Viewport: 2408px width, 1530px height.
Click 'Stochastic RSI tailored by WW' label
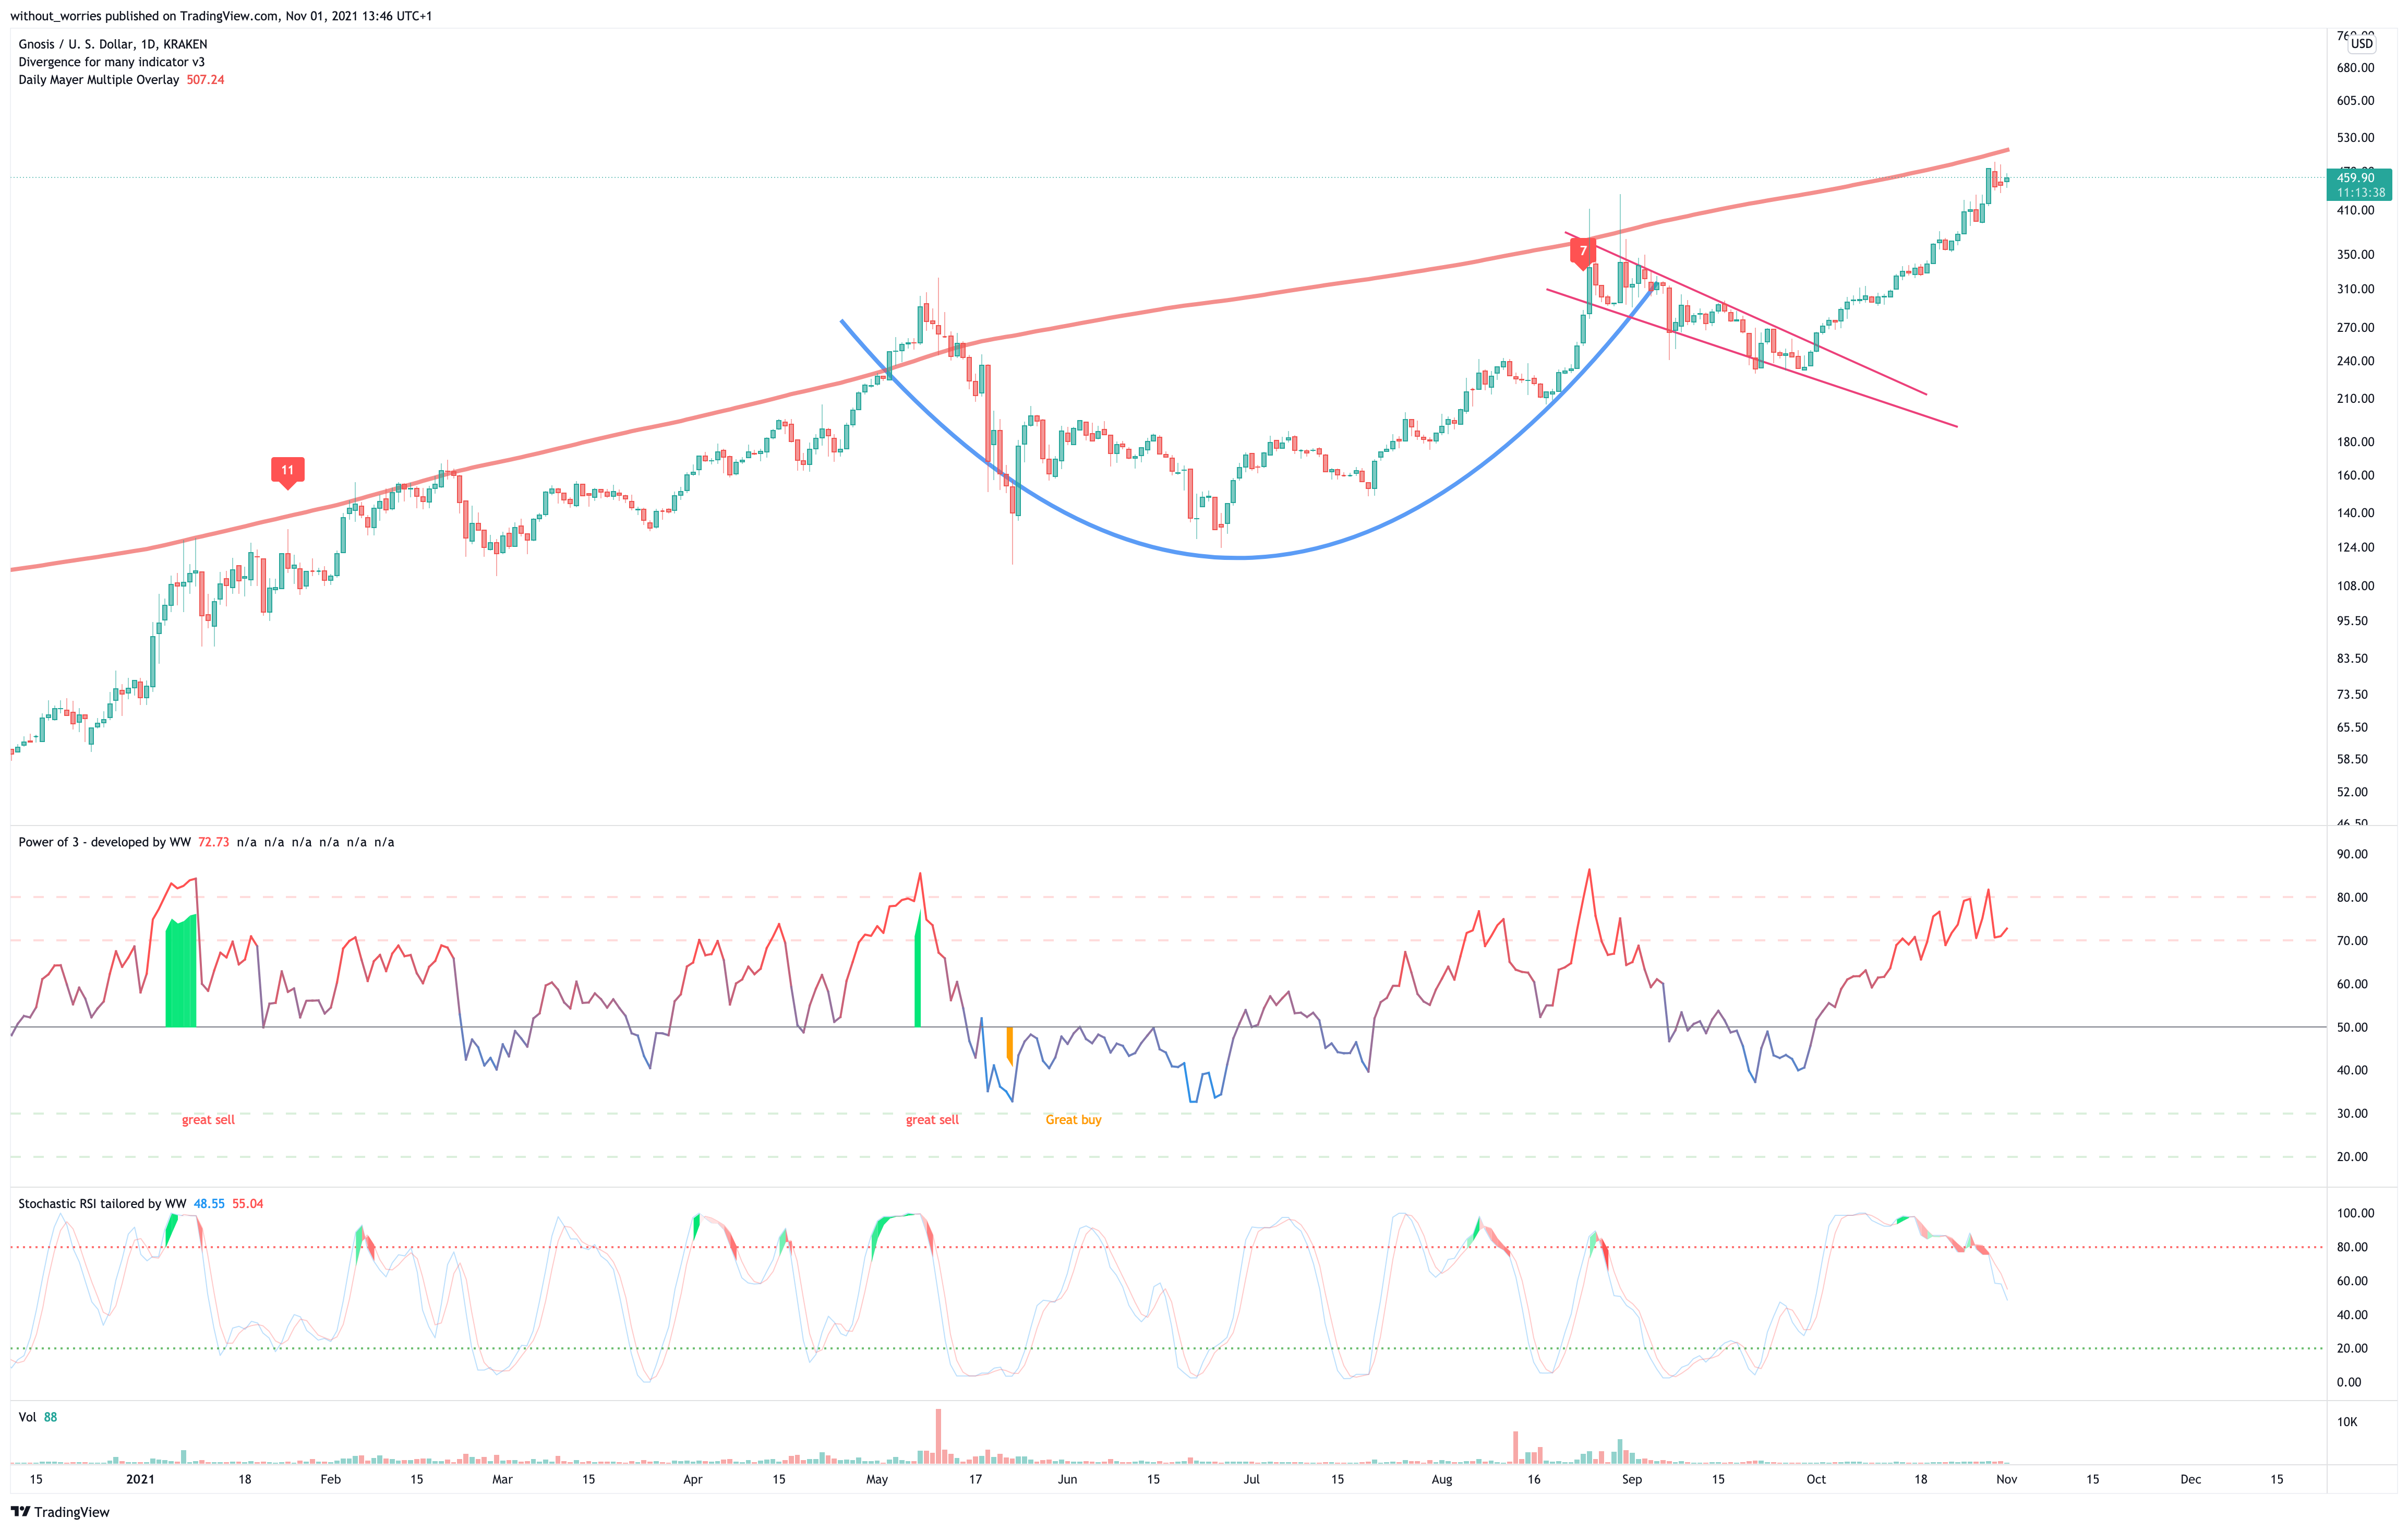pyautogui.click(x=102, y=1203)
